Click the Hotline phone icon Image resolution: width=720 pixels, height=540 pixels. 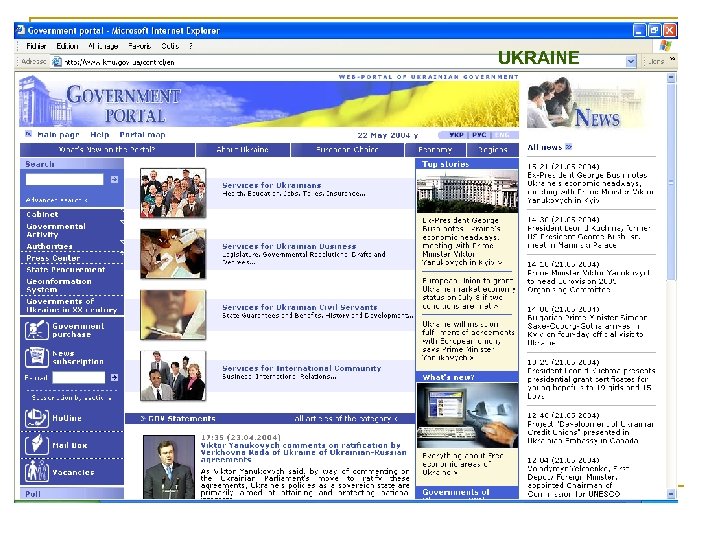tap(37, 418)
